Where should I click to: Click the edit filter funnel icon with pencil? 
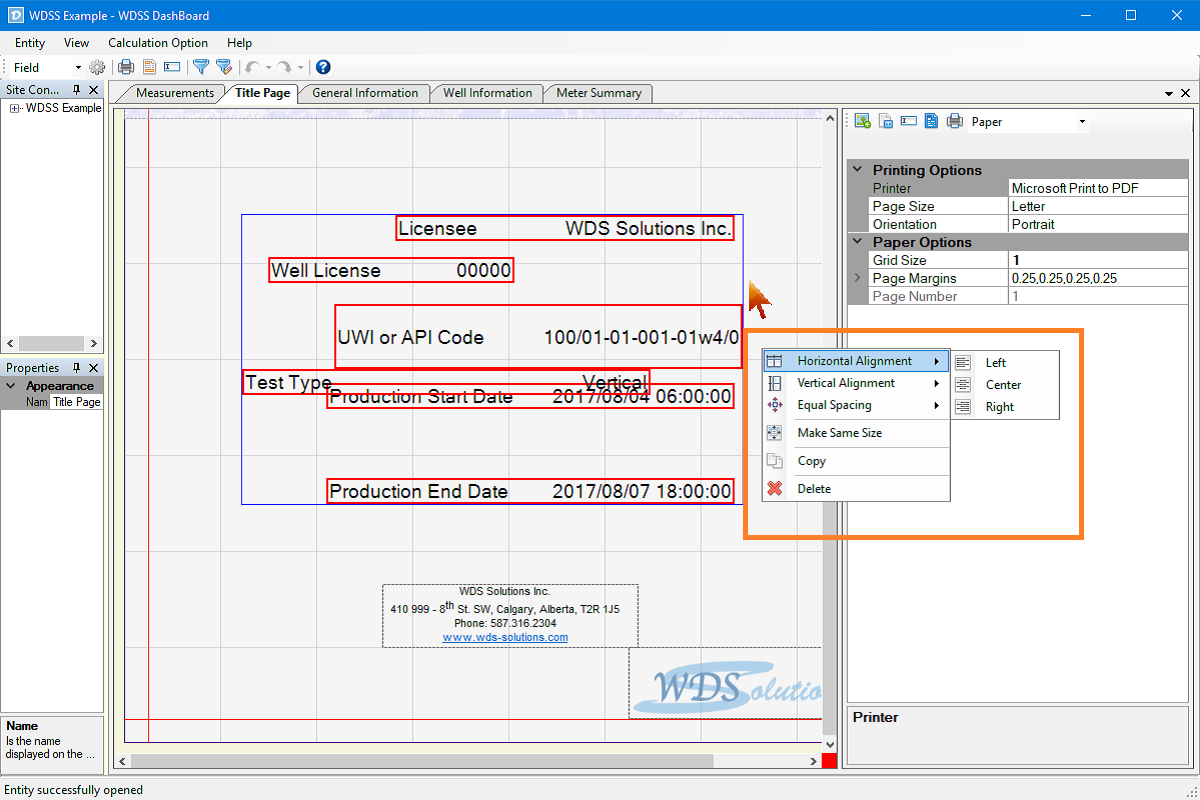[x=224, y=67]
